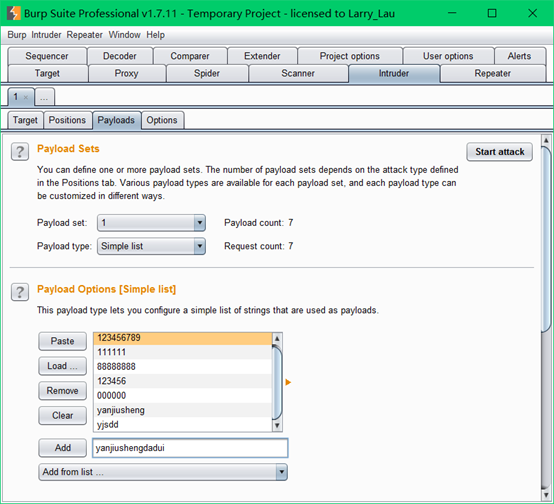This screenshot has height=504, width=554.
Task: Click orange arrow beside payload list
Action: (288, 382)
